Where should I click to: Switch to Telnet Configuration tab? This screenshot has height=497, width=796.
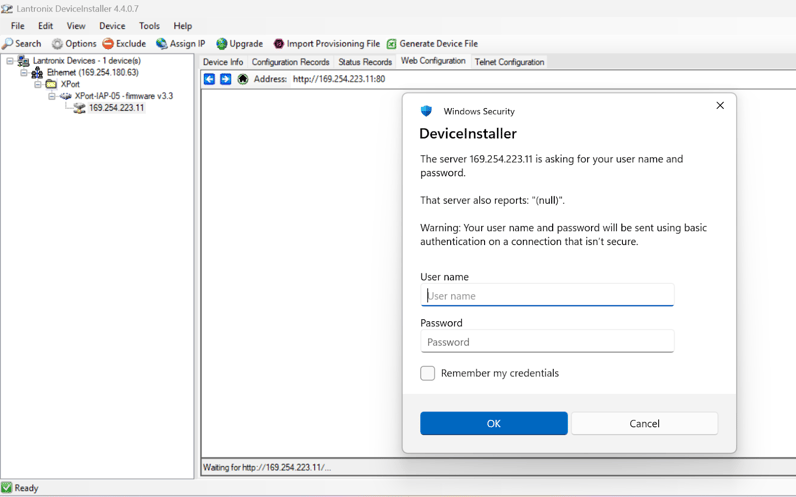pyautogui.click(x=509, y=62)
